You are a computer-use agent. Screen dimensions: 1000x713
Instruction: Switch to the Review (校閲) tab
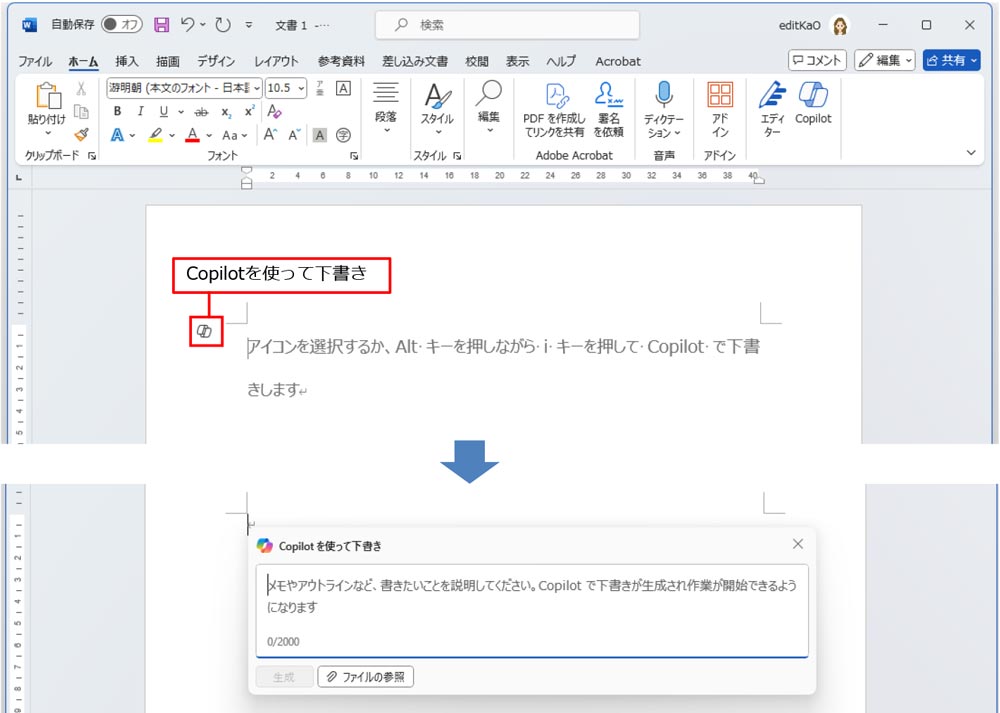(x=476, y=61)
